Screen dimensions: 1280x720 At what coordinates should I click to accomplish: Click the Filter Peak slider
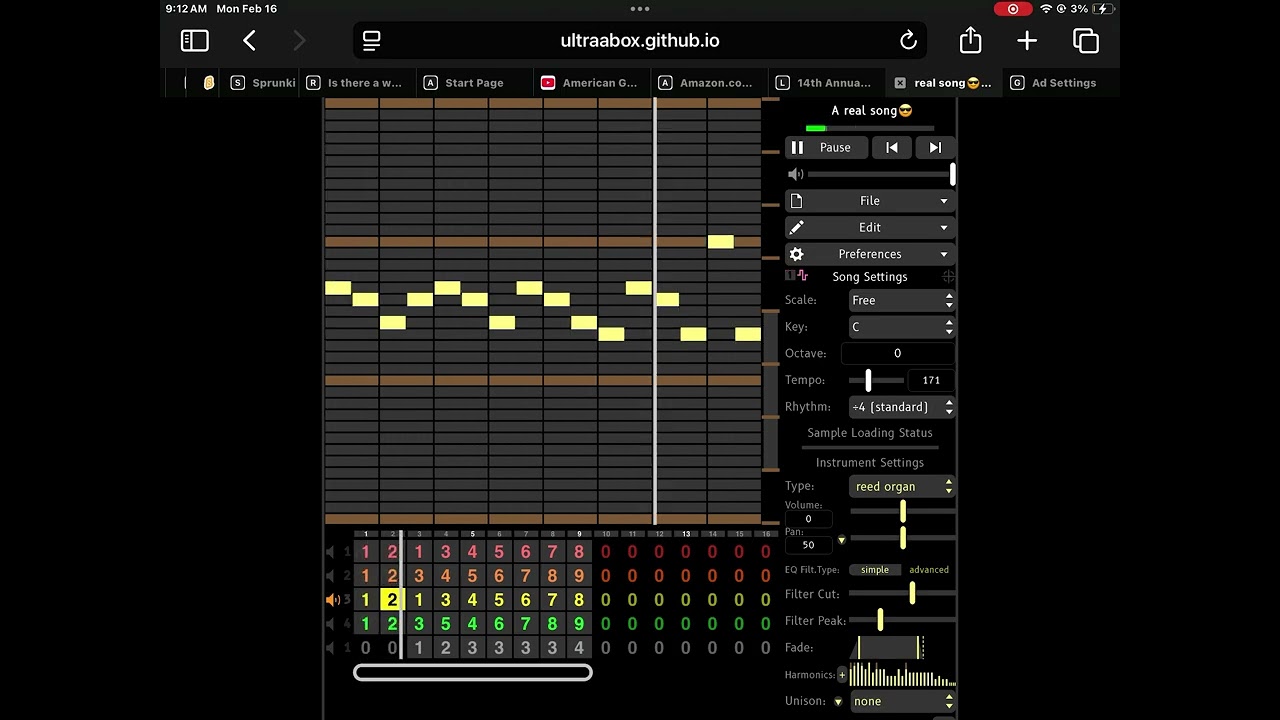click(903, 621)
